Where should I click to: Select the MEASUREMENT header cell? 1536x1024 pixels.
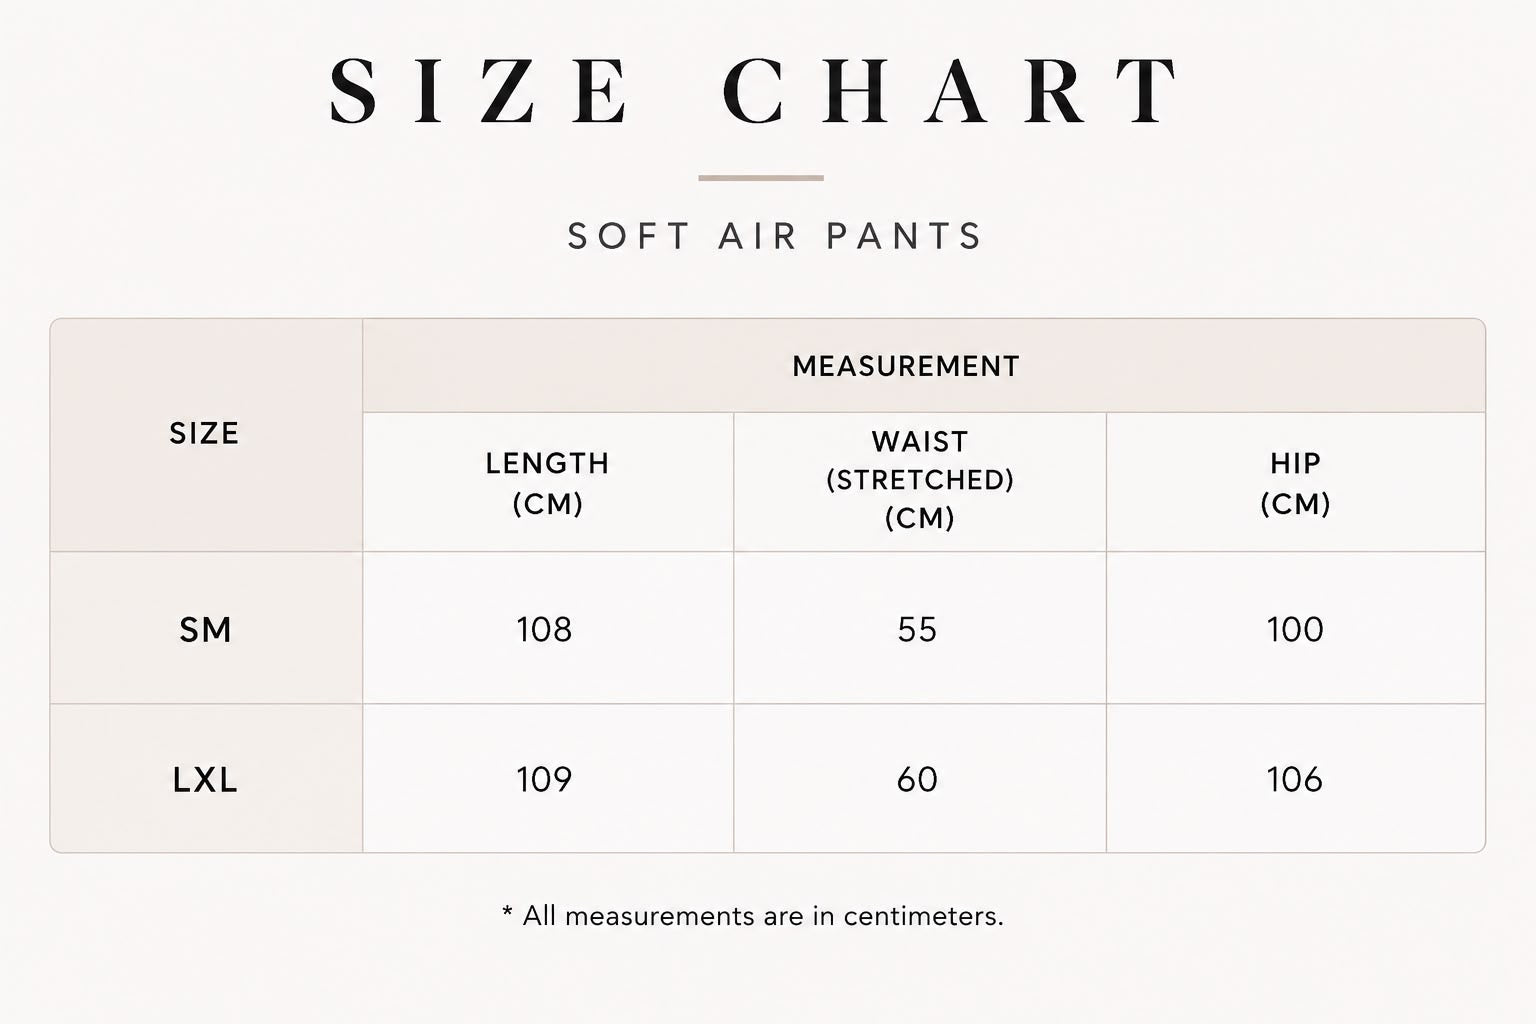(x=924, y=366)
